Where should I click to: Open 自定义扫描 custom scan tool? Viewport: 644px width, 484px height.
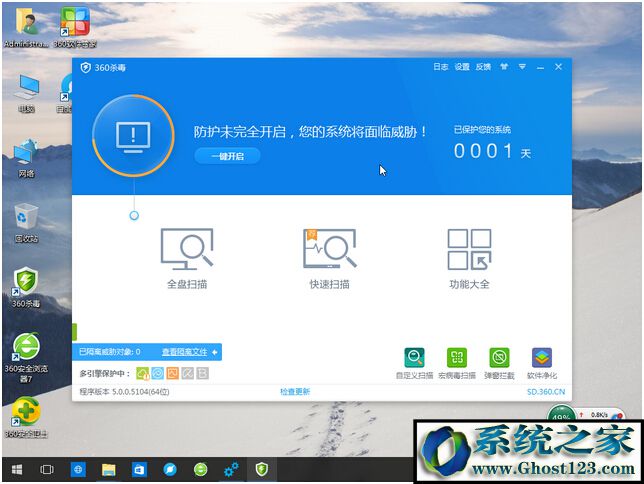tap(414, 363)
